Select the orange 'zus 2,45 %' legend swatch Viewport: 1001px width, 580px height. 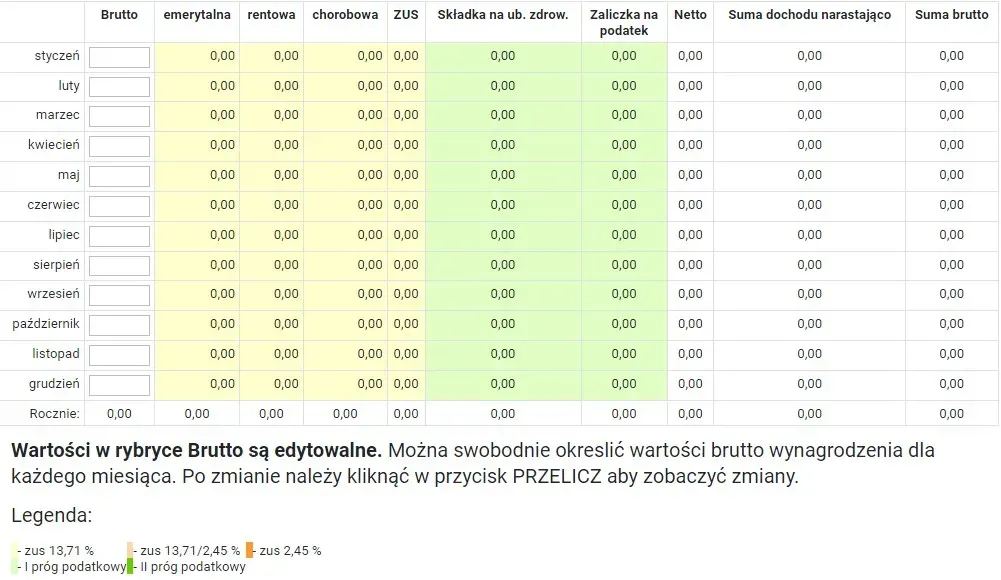click(250, 551)
